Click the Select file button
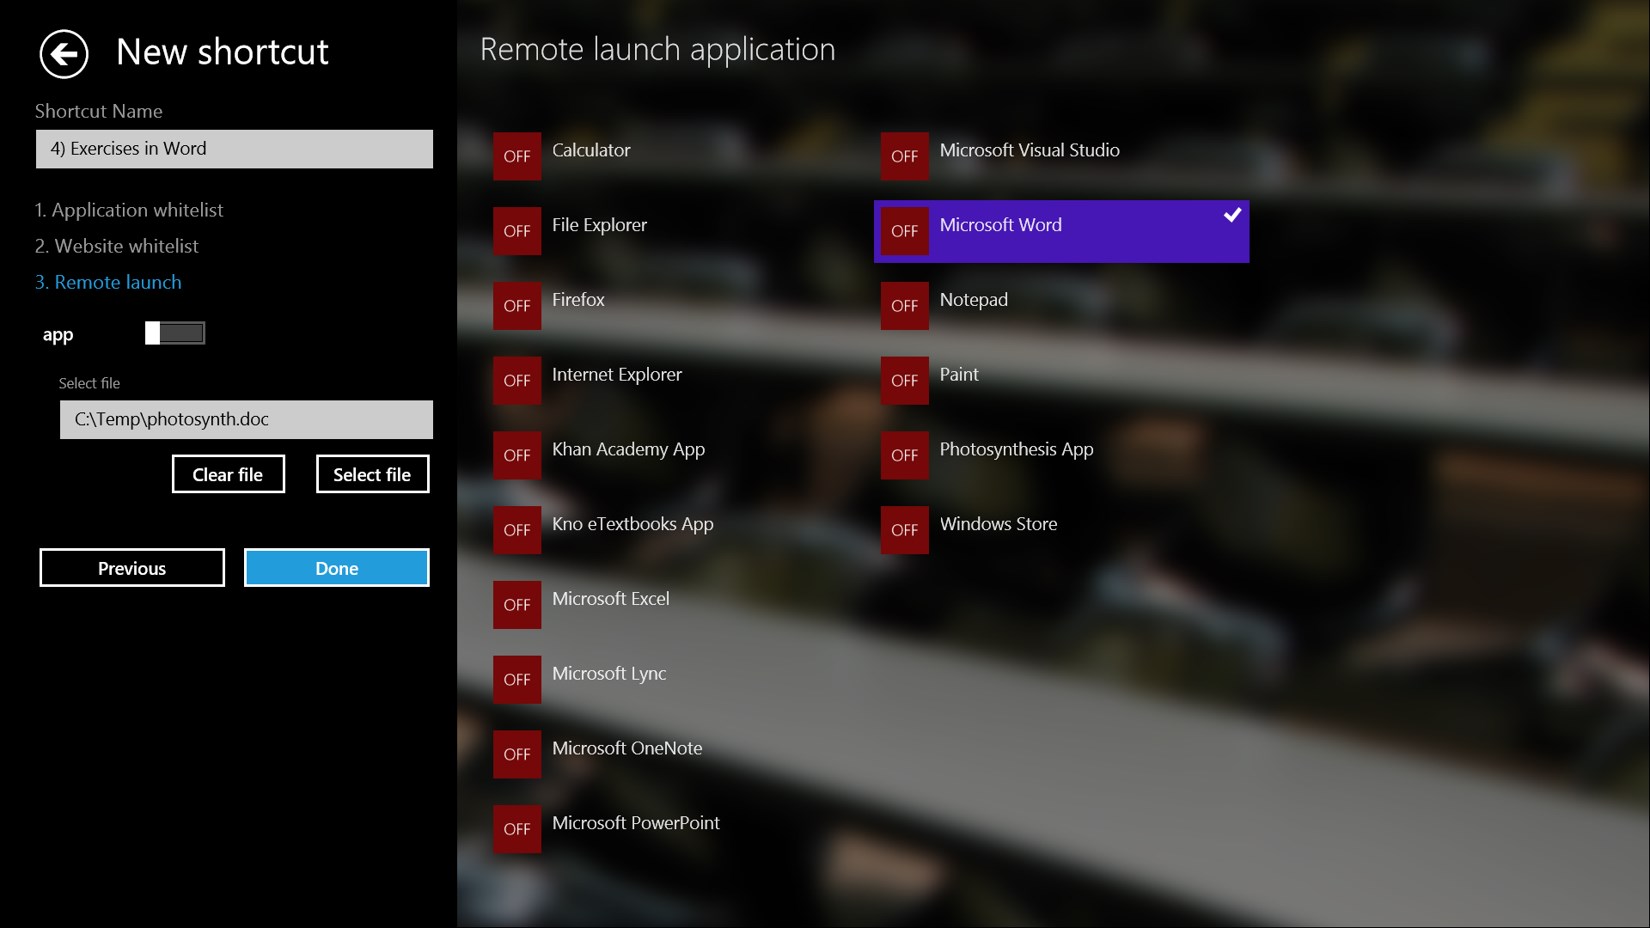This screenshot has height=928, width=1650. pyautogui.click(x=372, y=475)
